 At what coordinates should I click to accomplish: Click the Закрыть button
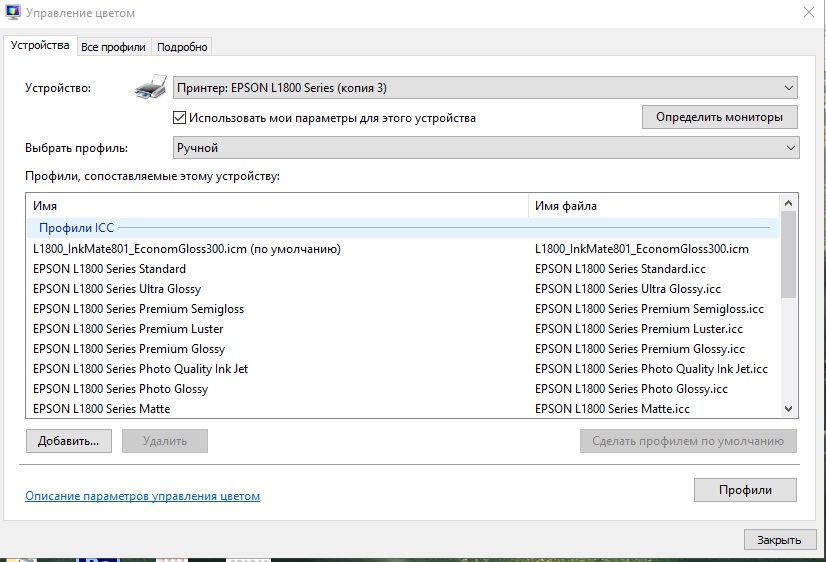[780, 540]
